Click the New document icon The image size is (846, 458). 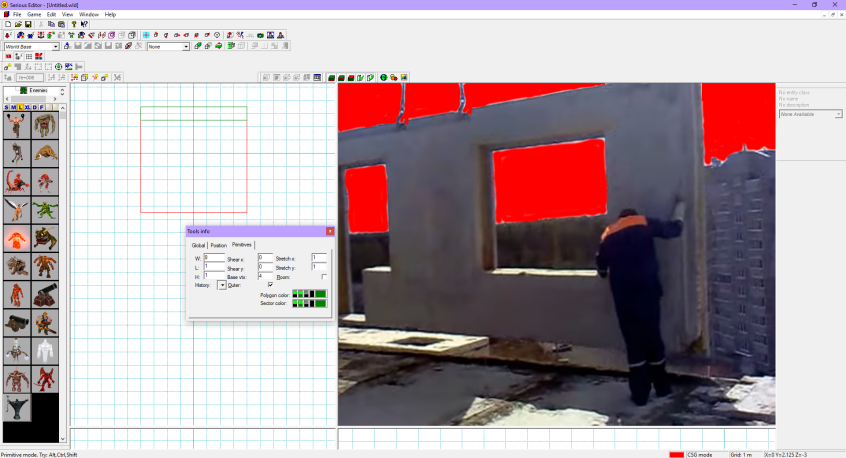(8, 24)
